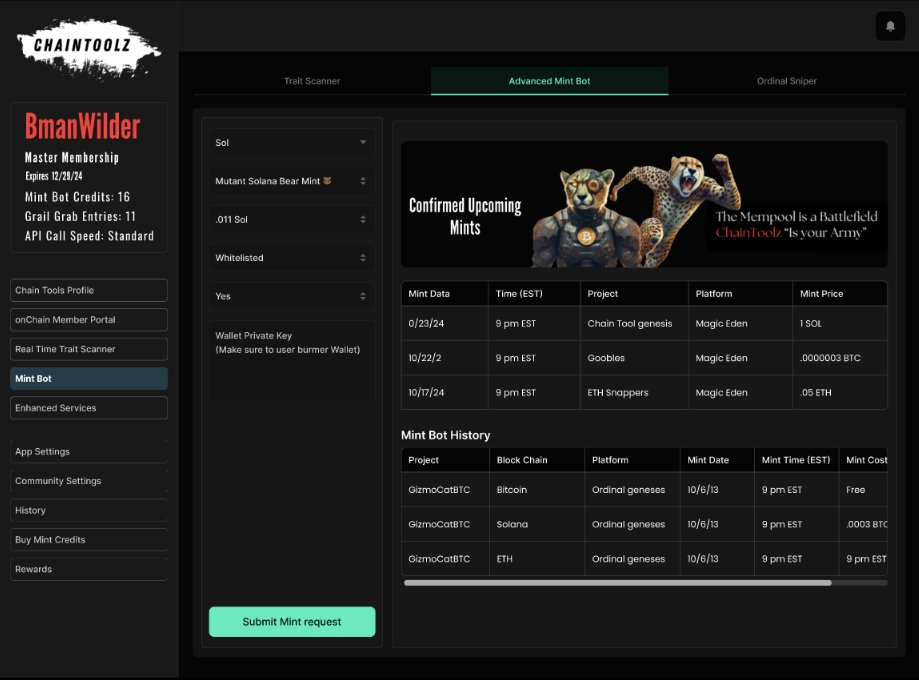Open Mutant Solana Bear Mint selector

291,181
